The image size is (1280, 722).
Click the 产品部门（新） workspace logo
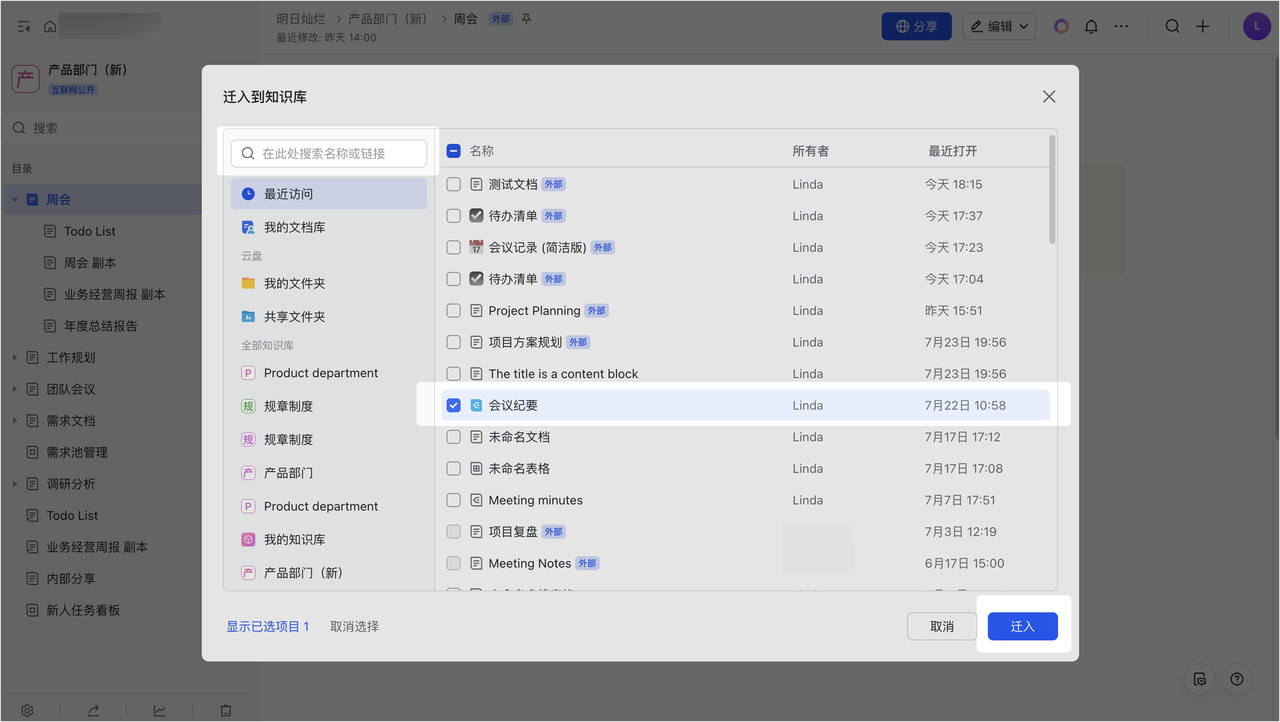coord(25,79)
